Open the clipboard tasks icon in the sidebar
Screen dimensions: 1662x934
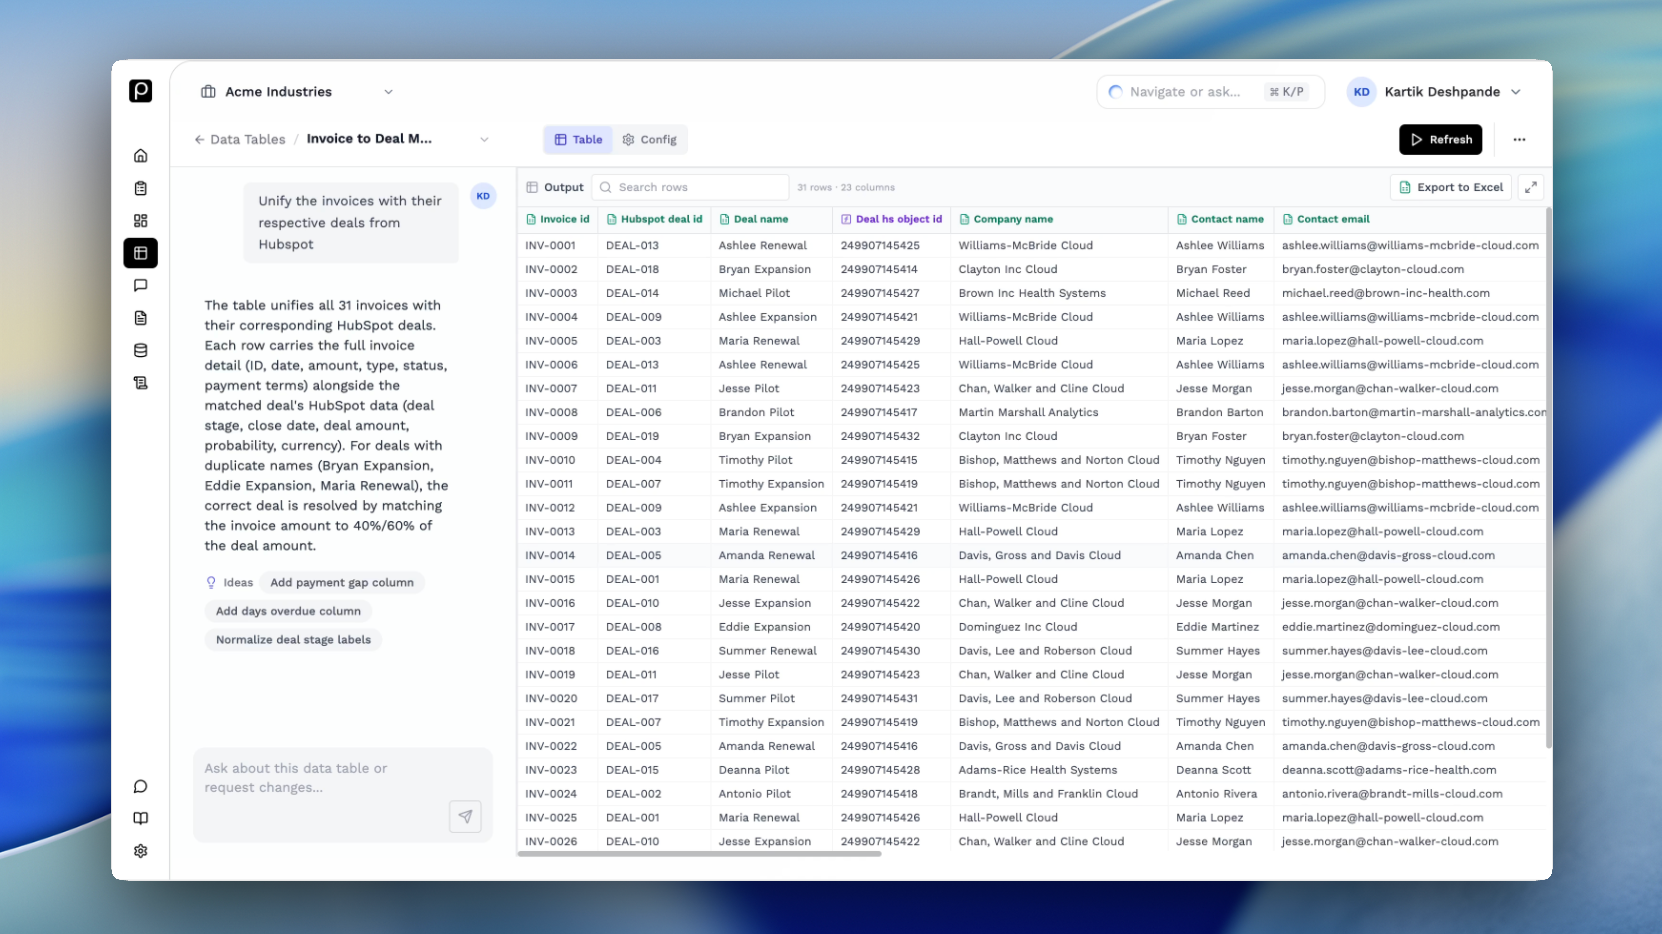pos(141,188)
